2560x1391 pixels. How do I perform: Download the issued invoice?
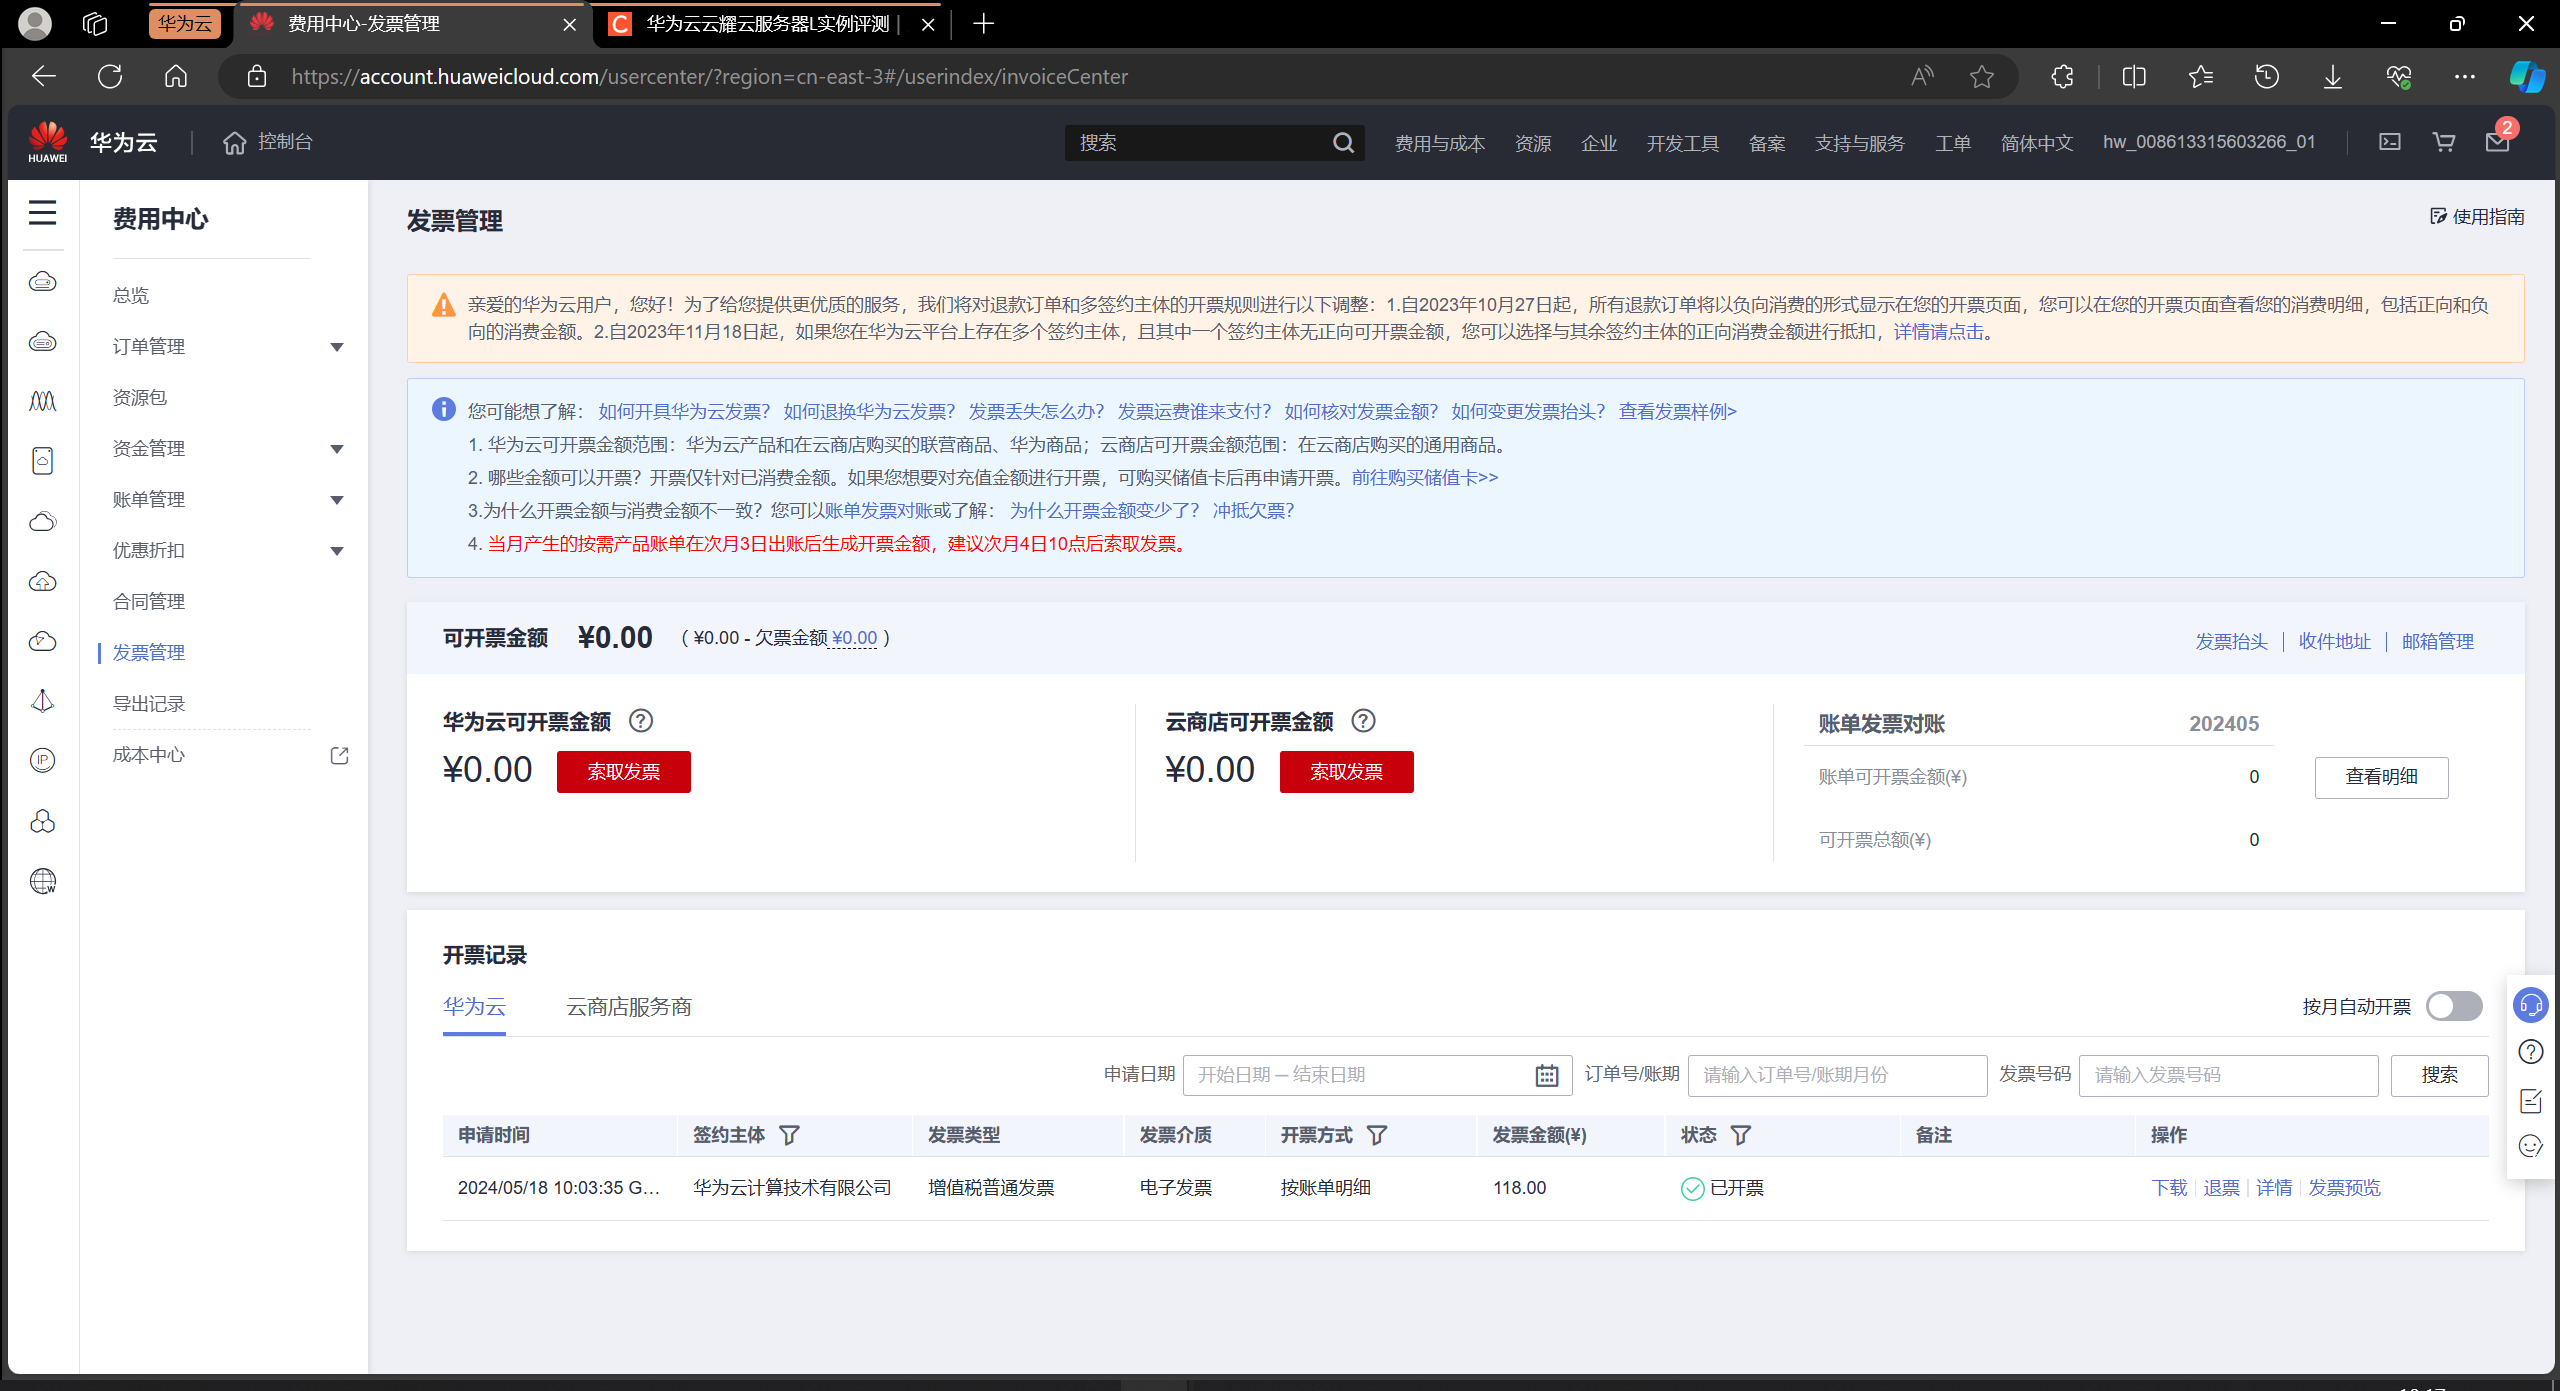coord(2169,1188)
